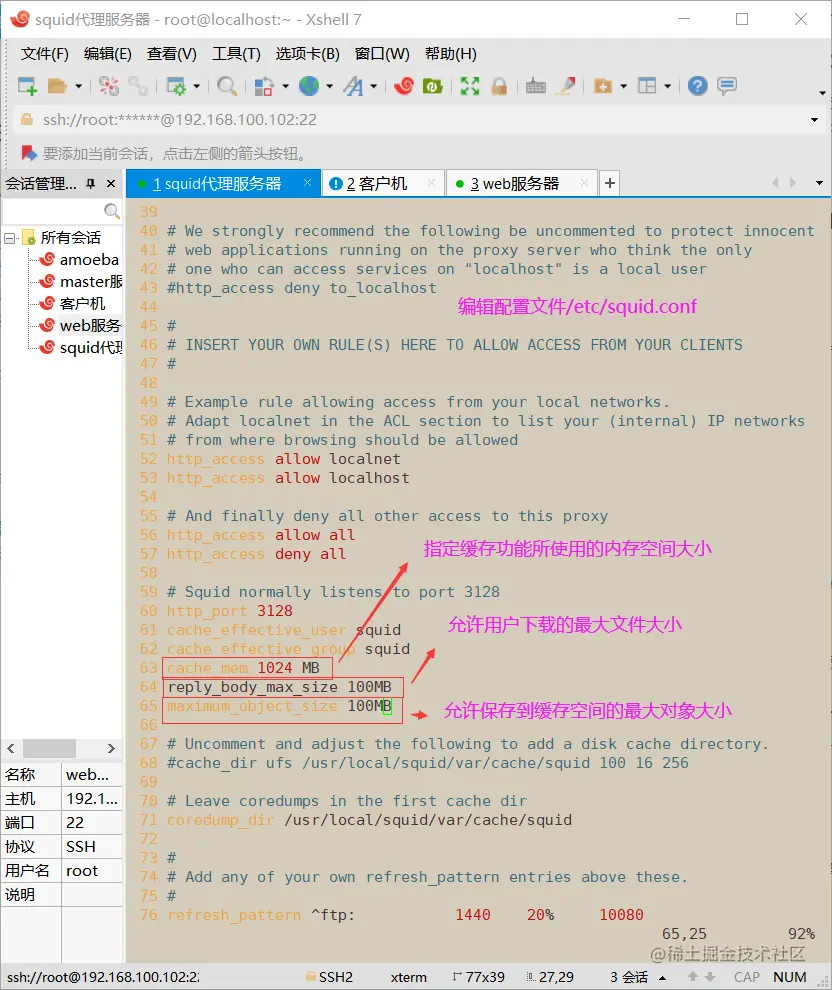Click the Find magnifier toolbar icon

227,86
